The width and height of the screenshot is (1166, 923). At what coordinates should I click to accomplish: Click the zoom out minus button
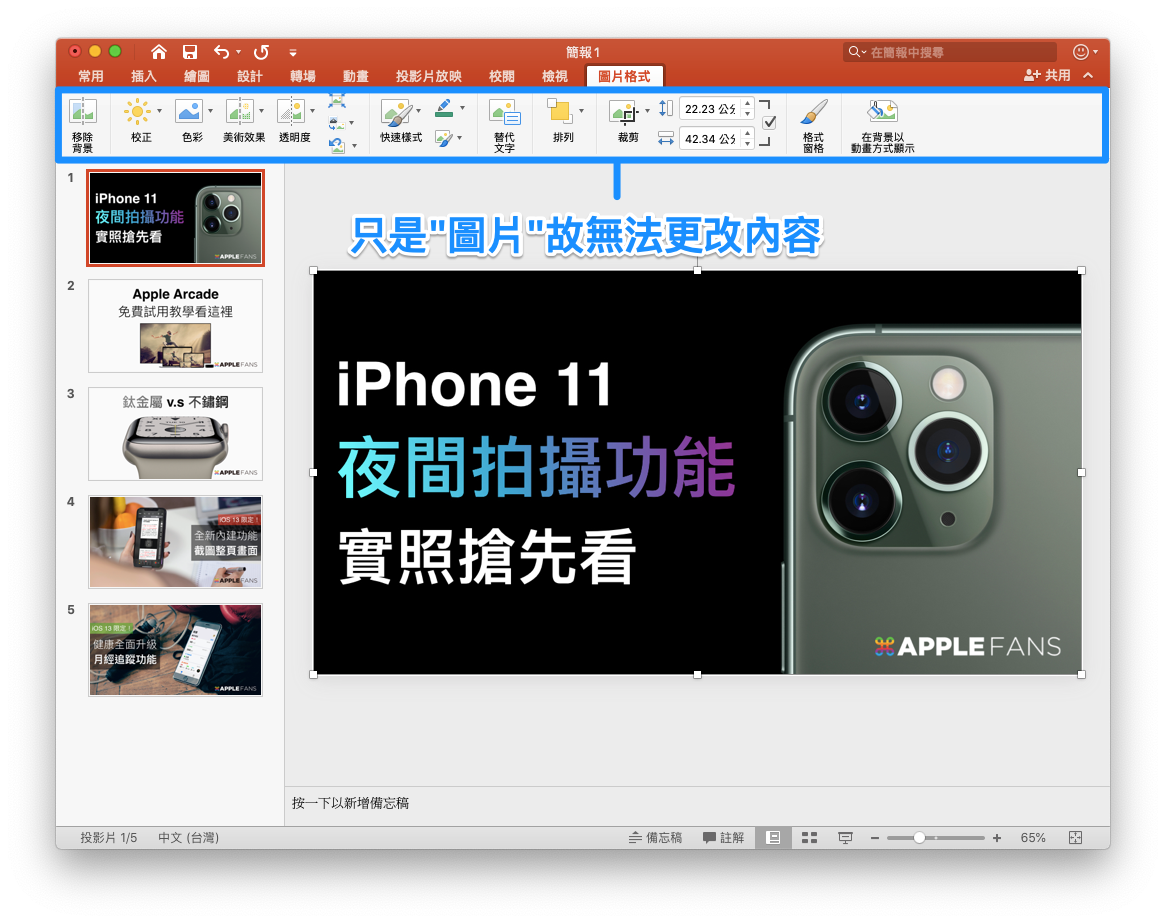tap(874, 838)
